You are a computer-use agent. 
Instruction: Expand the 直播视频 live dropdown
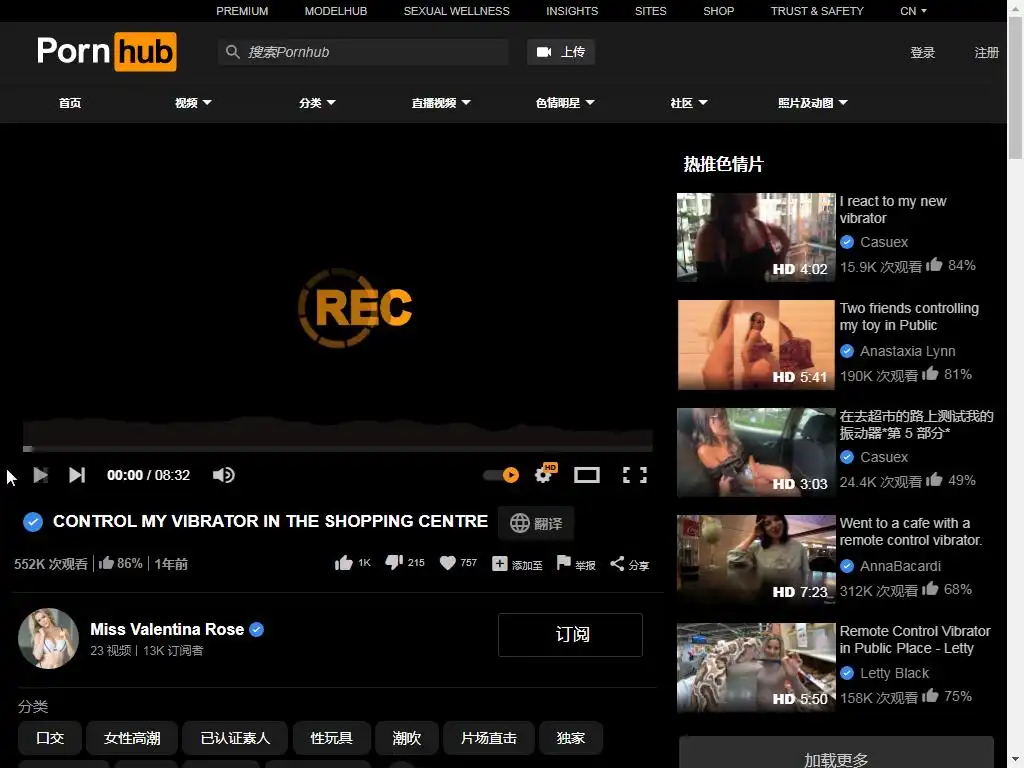point(441,103)
